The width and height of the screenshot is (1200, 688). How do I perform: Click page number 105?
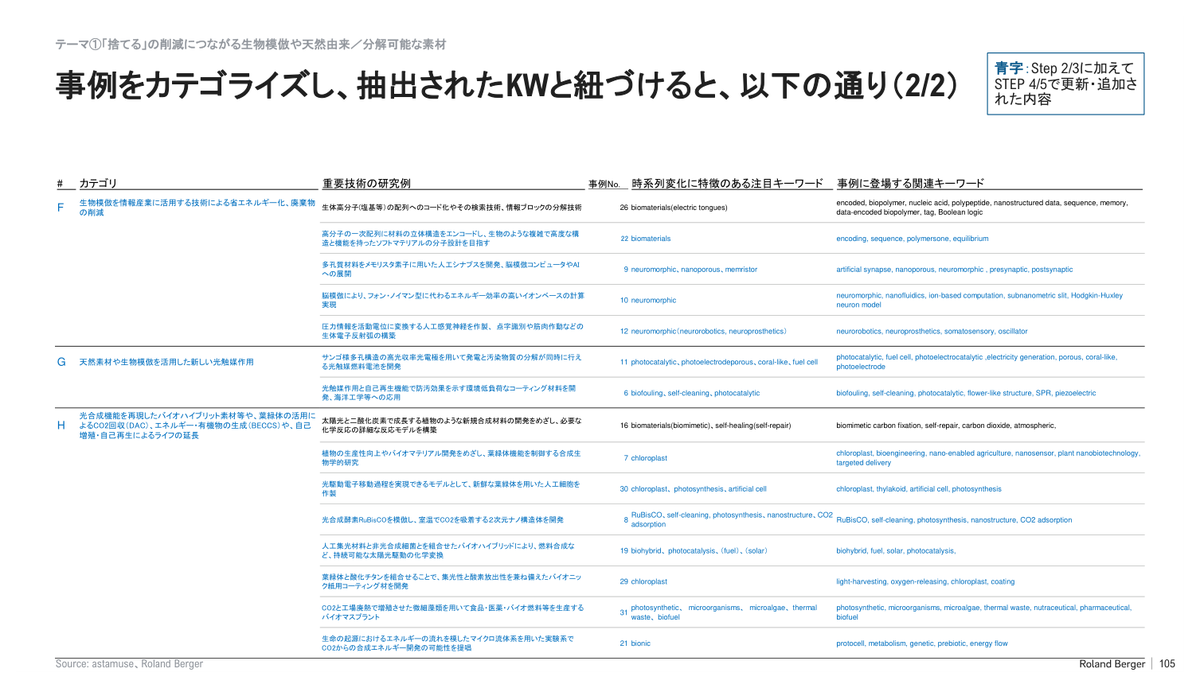[x=1166, y=664]
